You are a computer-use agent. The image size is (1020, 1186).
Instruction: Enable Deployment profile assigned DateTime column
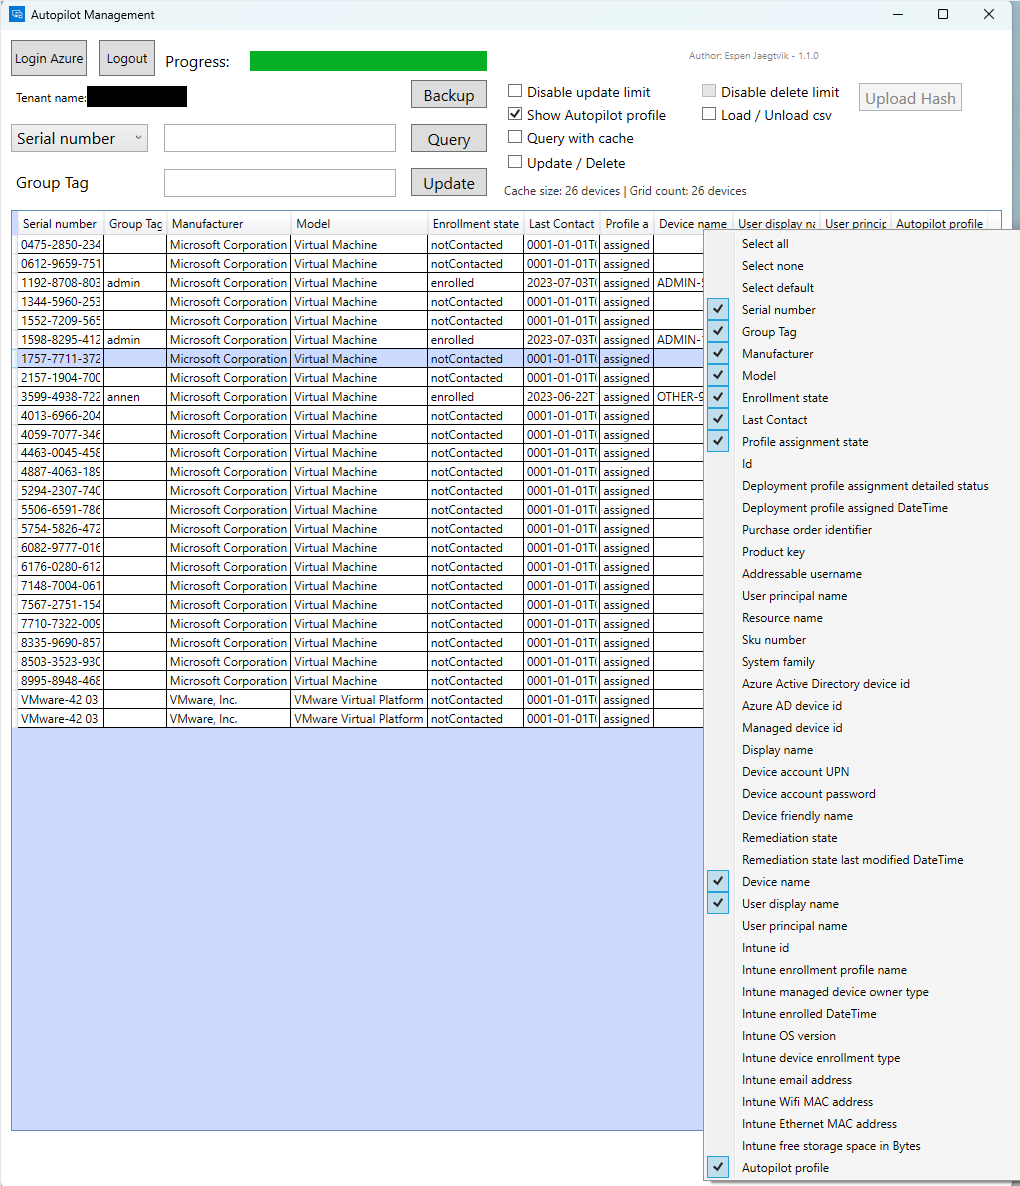click(845, 508)
